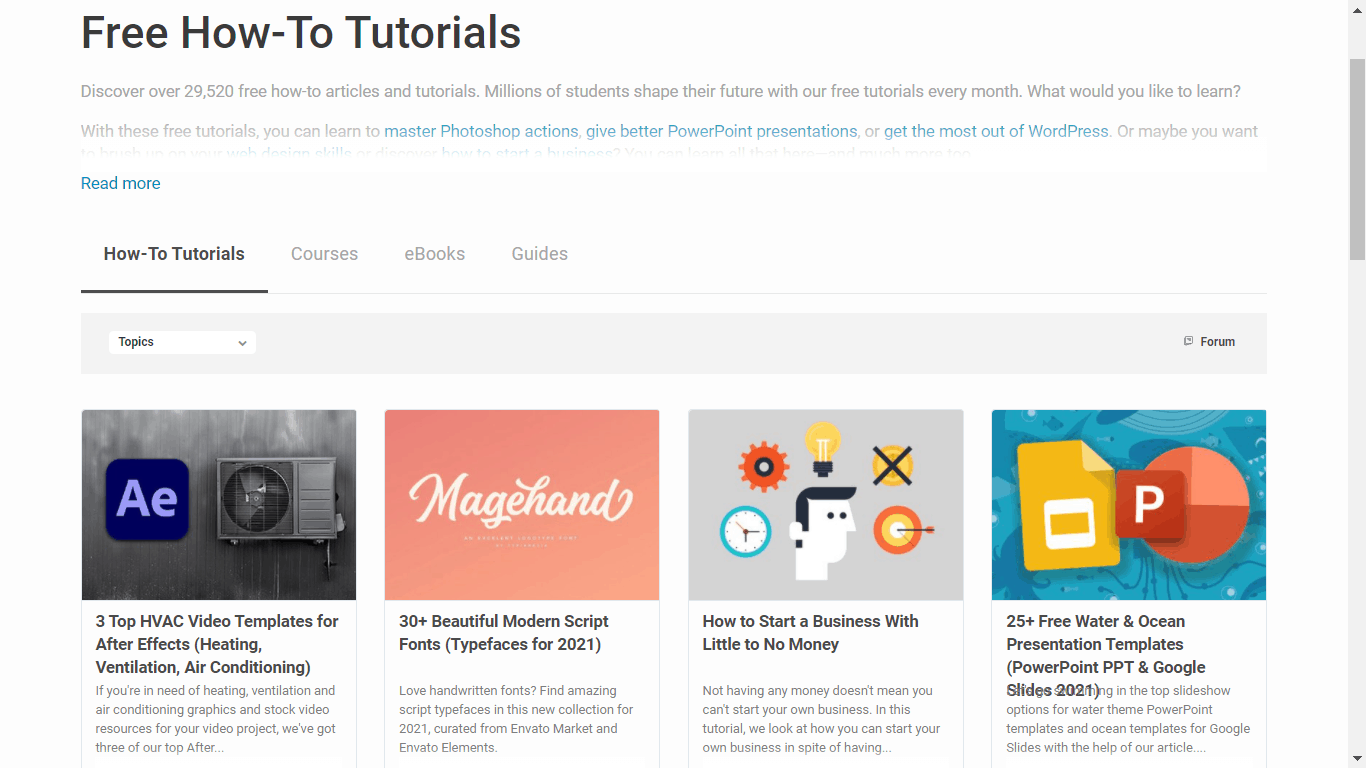Click the page vertical scrollbar thumb
The image size is (1366, 768).
click(1357, 158)
